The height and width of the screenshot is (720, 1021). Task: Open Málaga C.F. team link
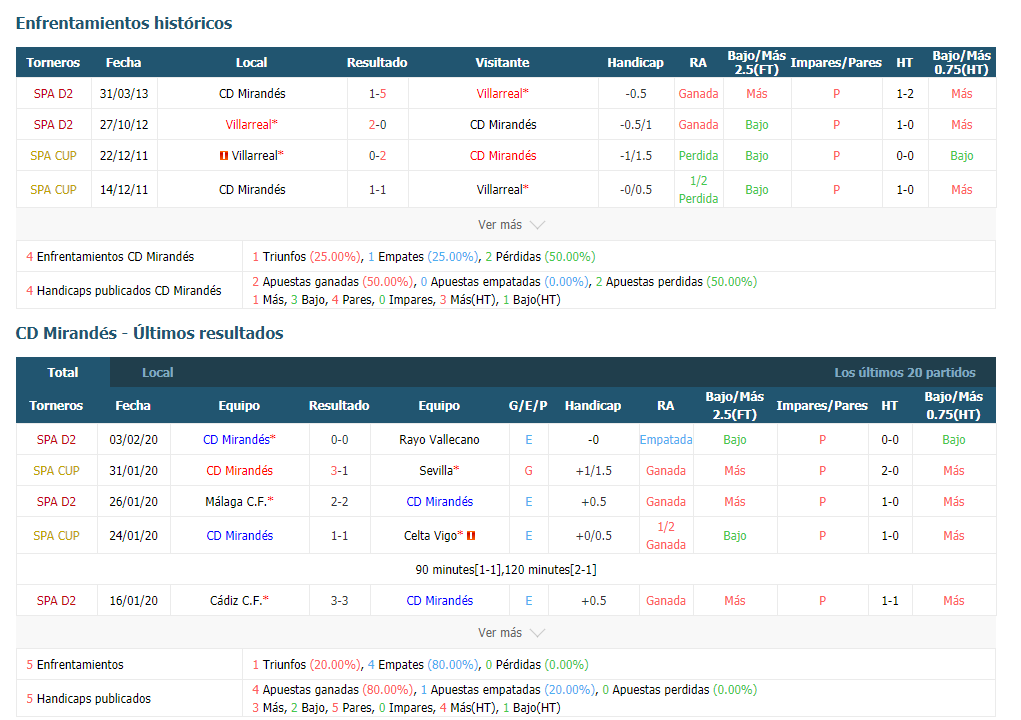pos(239,502)
